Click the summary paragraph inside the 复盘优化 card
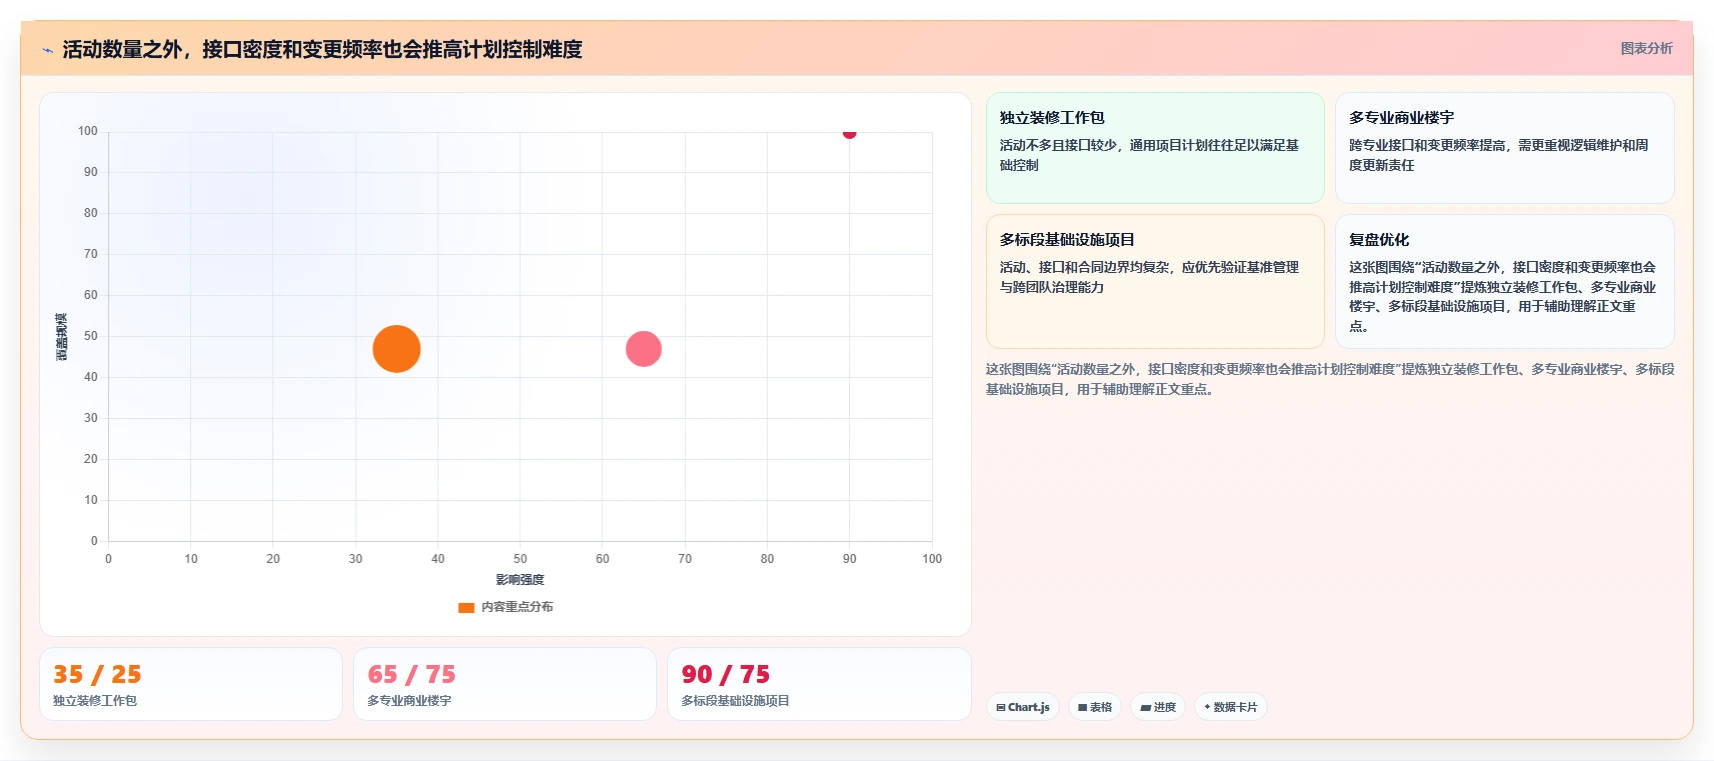Viewport: 1714px width, 761px height. coord(1502,296)
